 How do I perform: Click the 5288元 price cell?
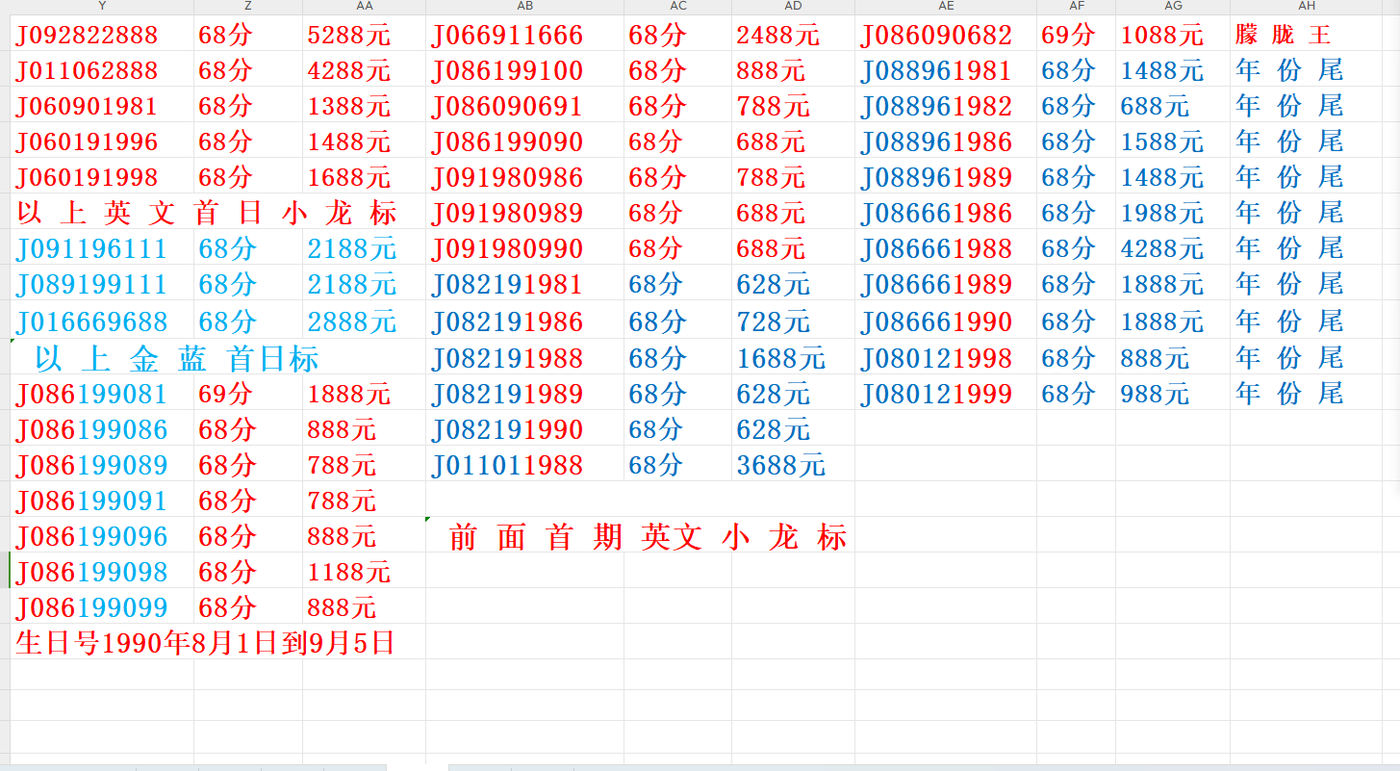click(349, 36)
